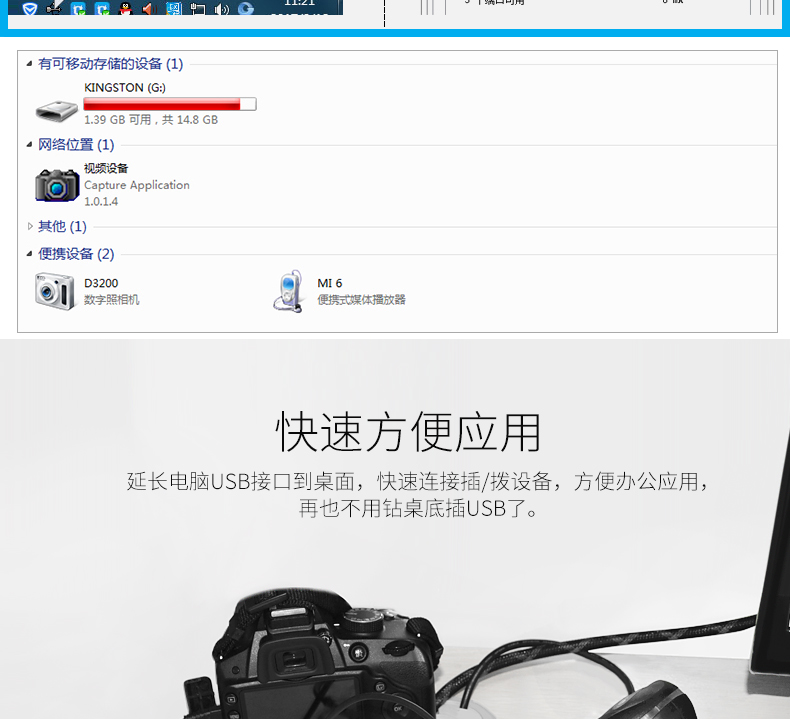Click the red speaker tray icon

(x=149, y=8)
